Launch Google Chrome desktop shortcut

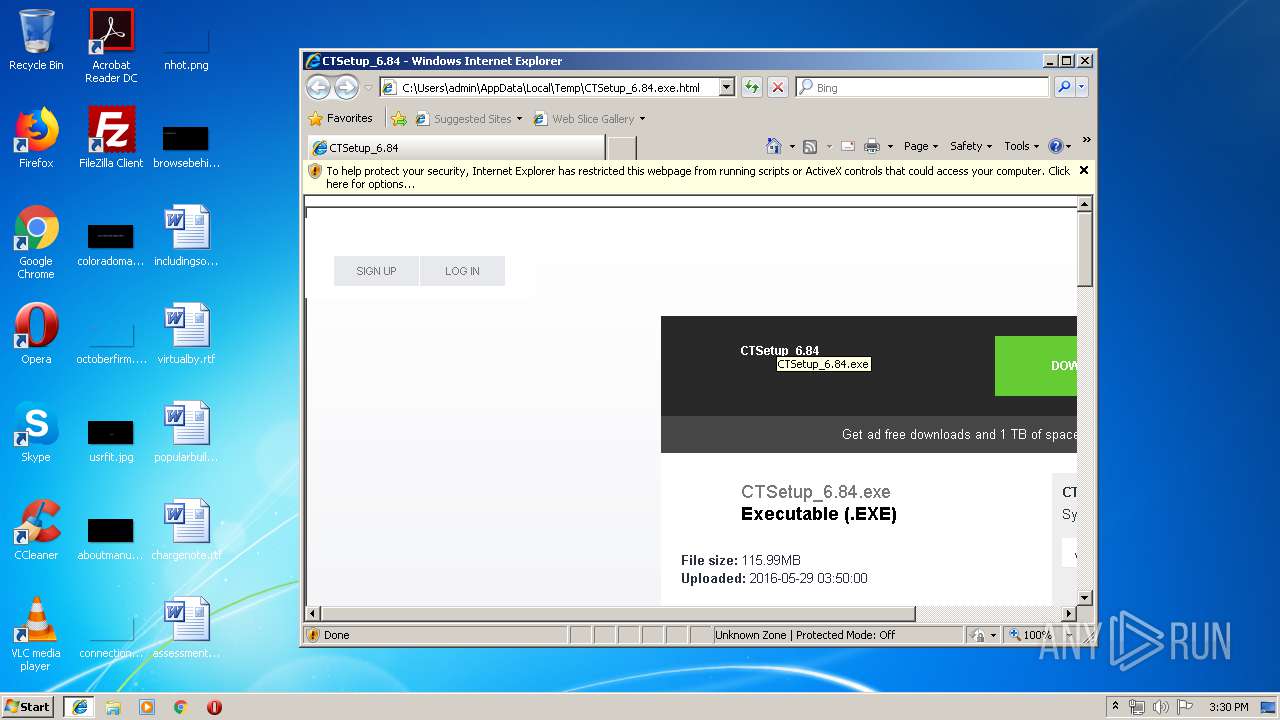pos(36,242)
